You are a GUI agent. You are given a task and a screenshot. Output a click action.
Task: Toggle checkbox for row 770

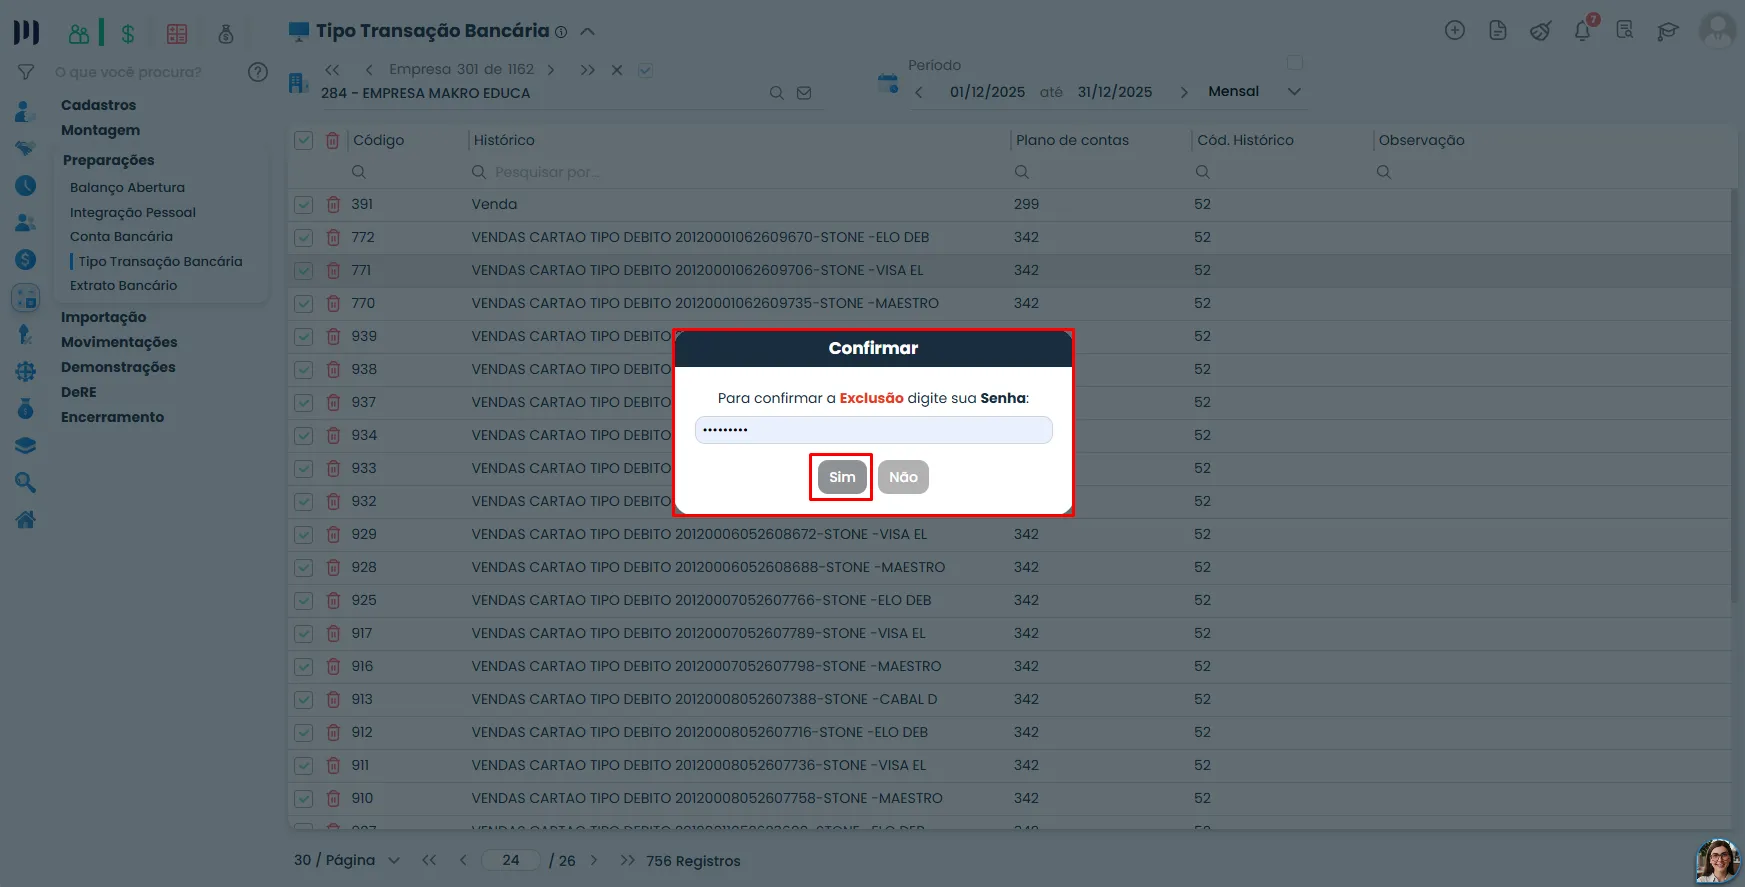tap(304, 303)
